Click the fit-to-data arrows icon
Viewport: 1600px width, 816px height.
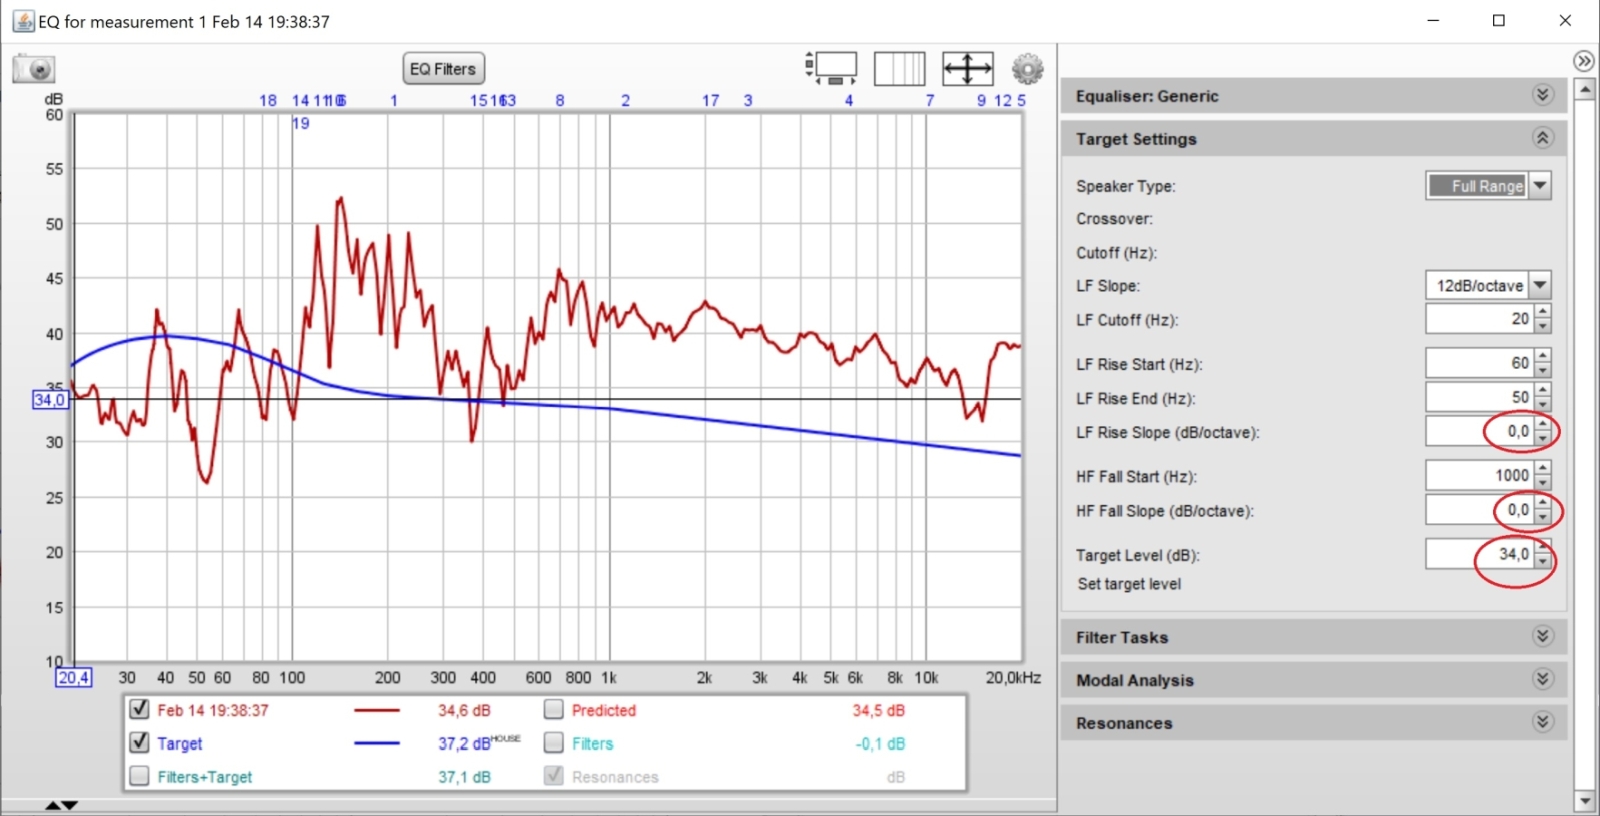pos(967,69)
